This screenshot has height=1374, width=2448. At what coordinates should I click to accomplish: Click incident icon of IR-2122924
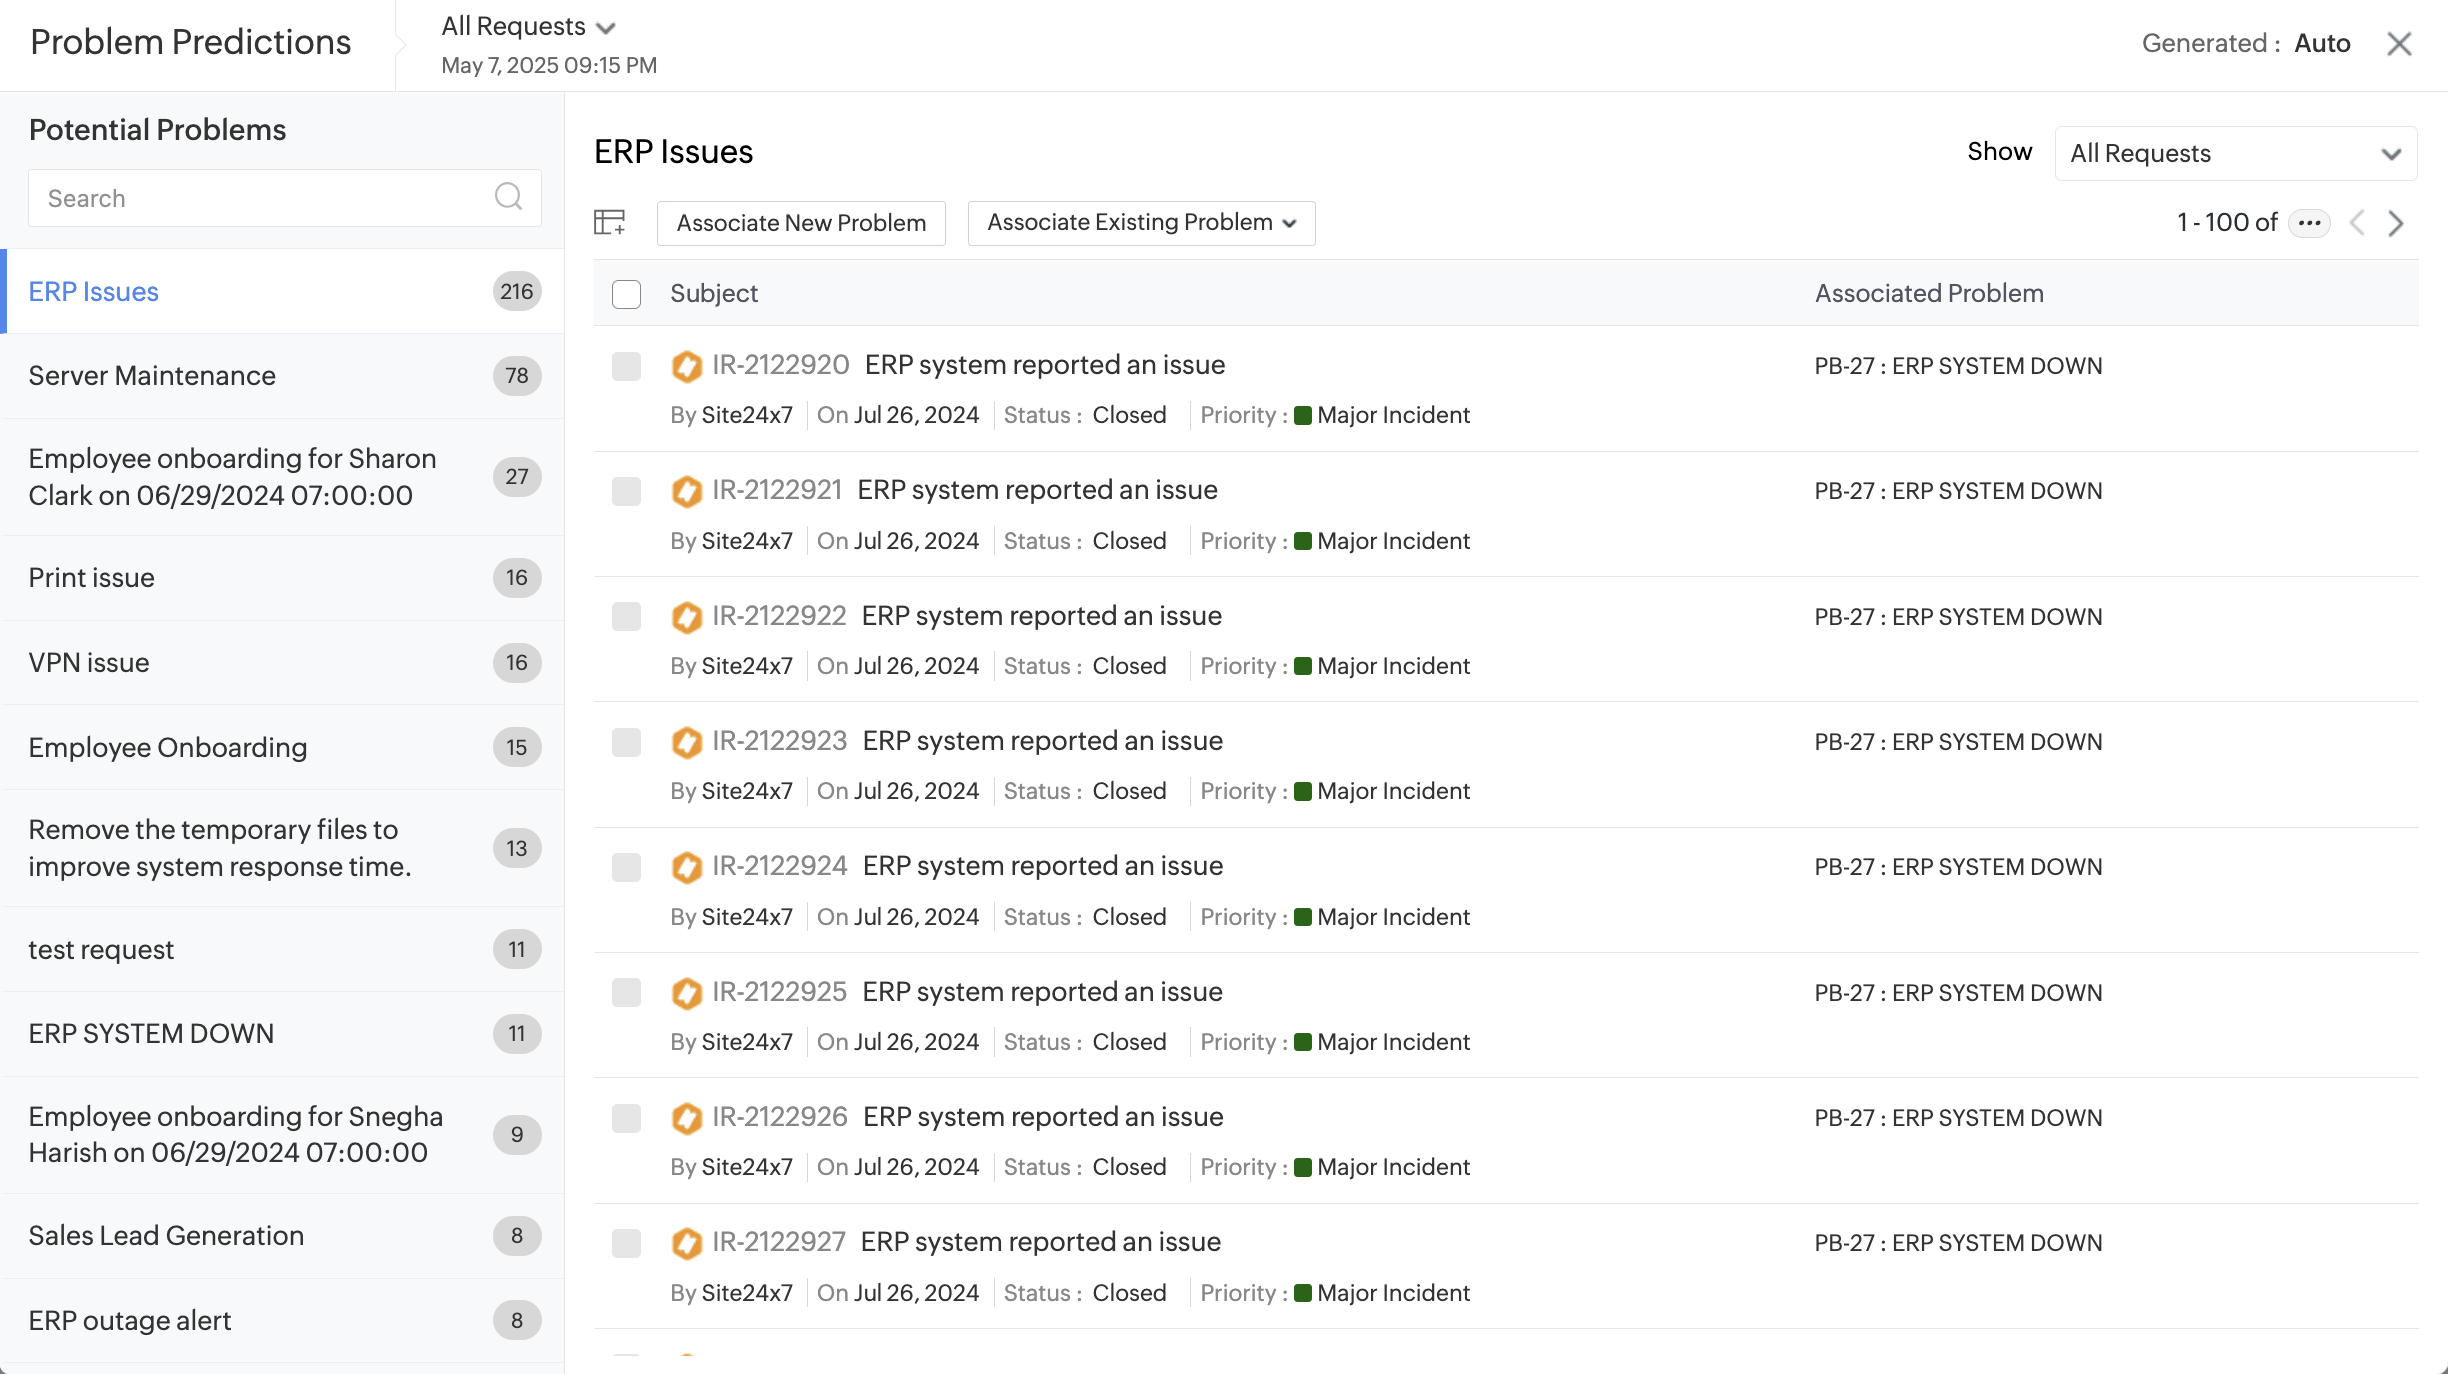pos(686,867)
